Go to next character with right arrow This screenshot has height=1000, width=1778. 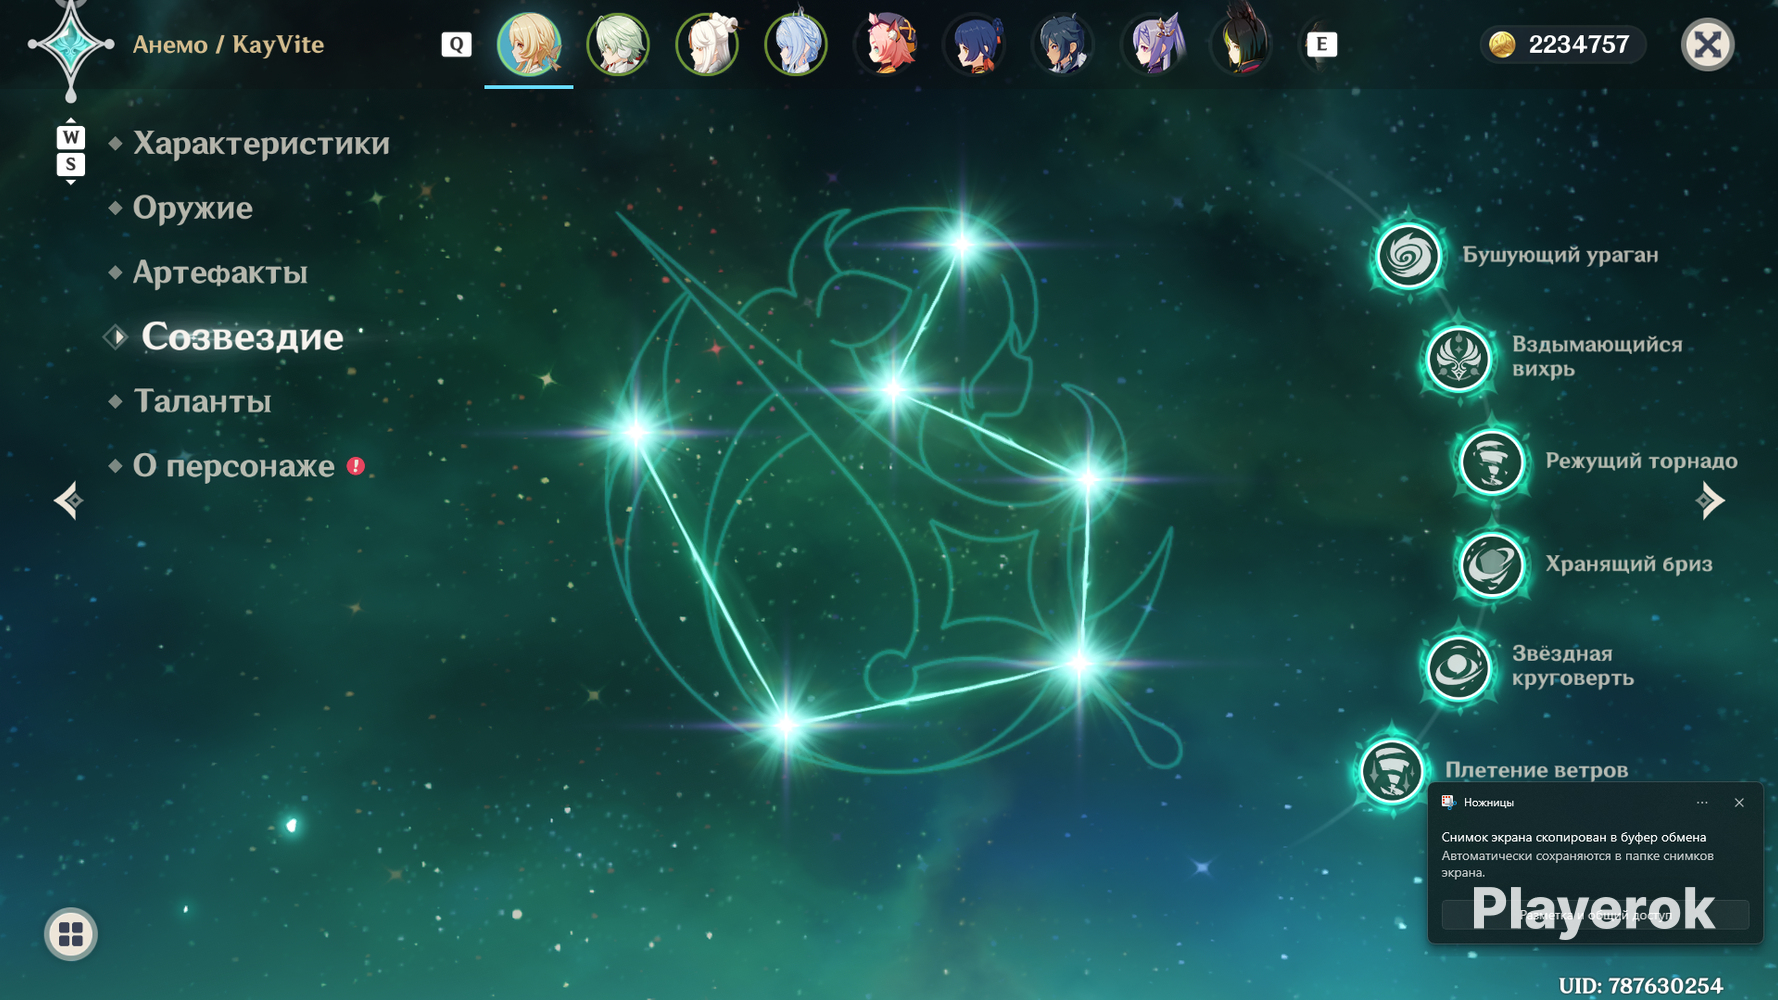(1710, 500)
